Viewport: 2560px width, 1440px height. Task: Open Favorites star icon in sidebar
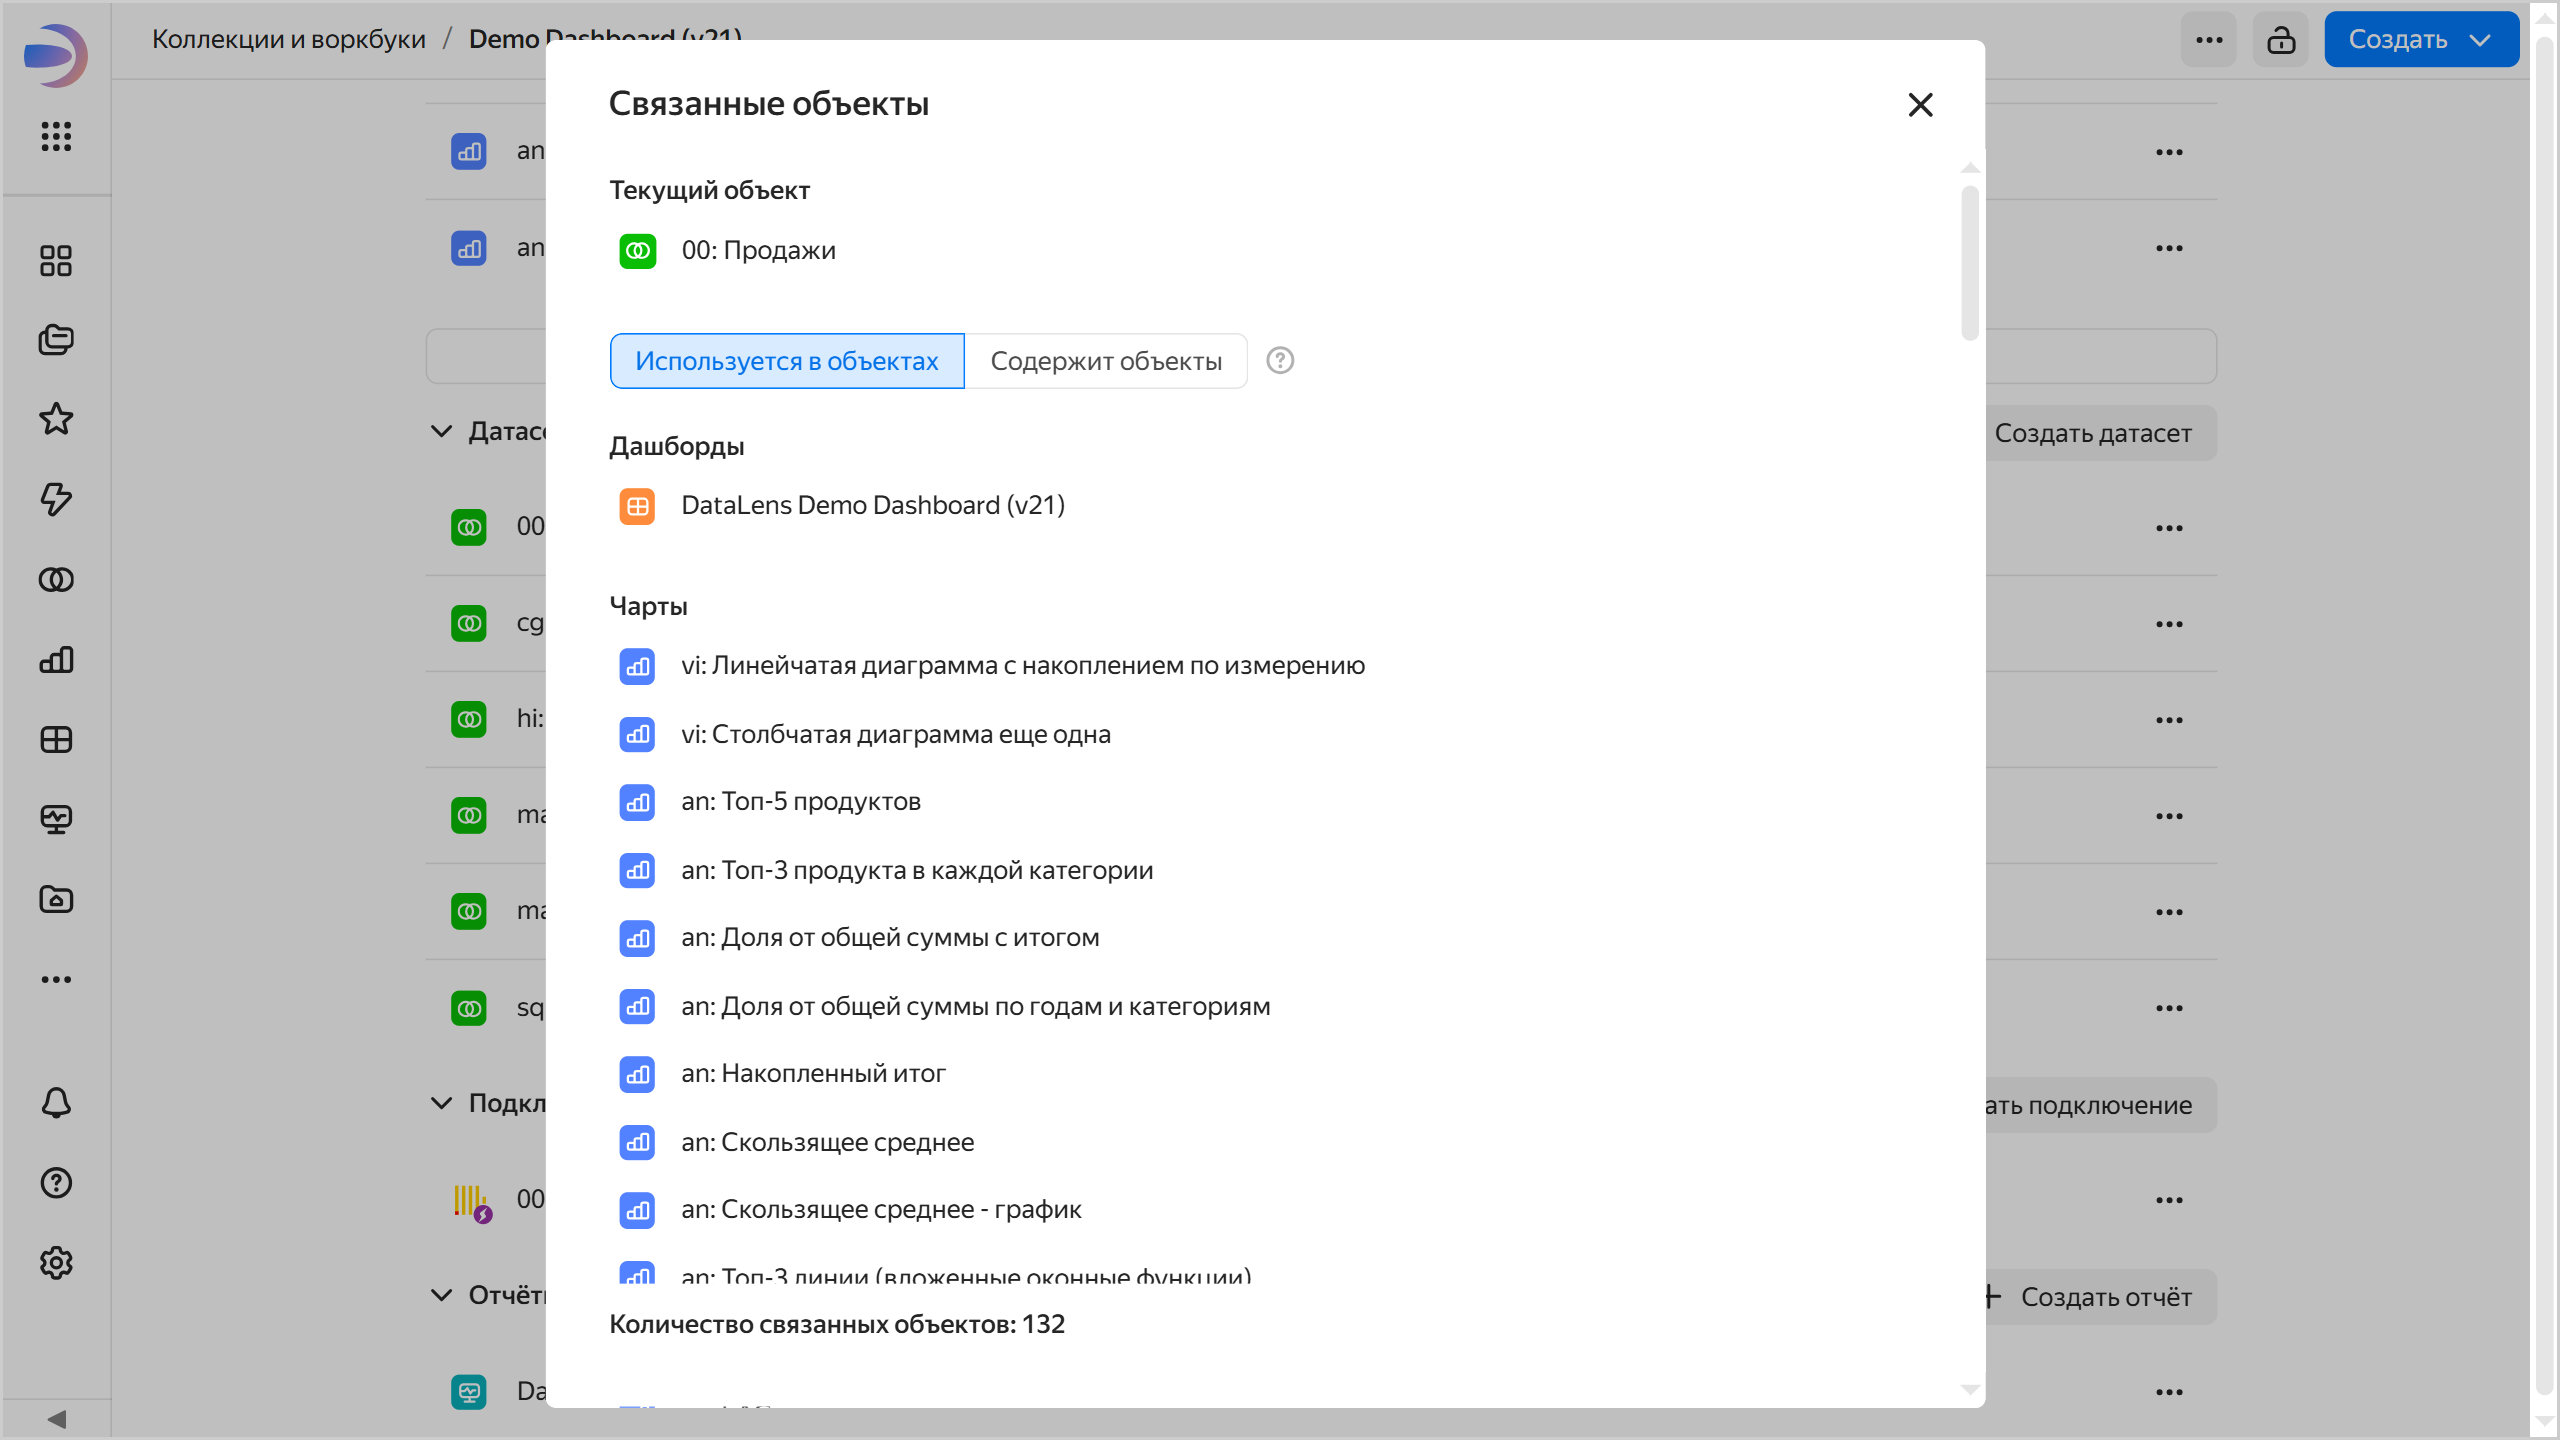pos(56,419)
